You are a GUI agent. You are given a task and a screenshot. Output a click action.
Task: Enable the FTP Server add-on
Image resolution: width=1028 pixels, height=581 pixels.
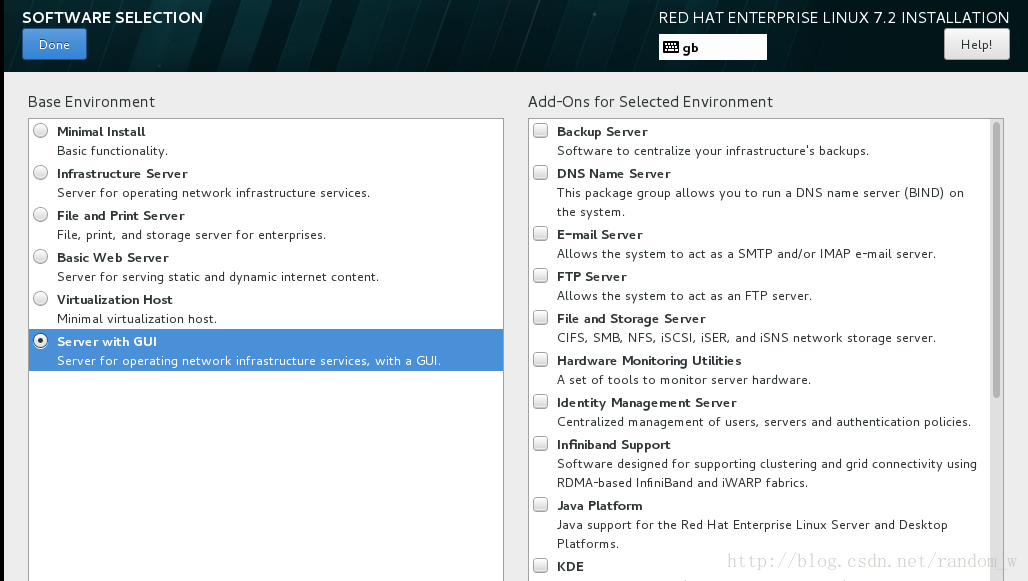[x=540, y=275]
